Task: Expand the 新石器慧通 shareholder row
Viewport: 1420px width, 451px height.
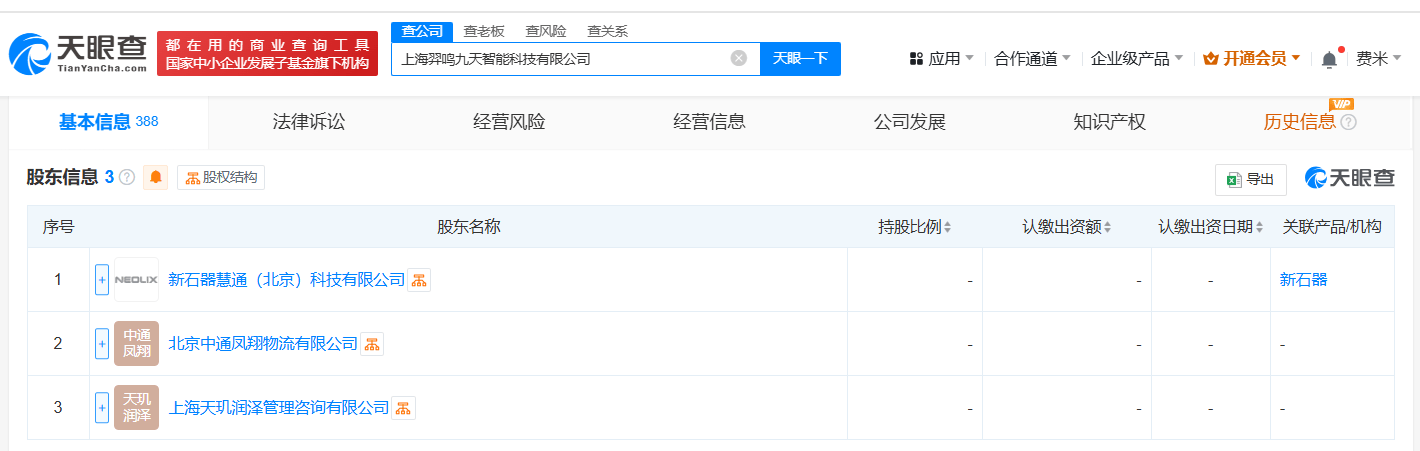Action: 102,280
